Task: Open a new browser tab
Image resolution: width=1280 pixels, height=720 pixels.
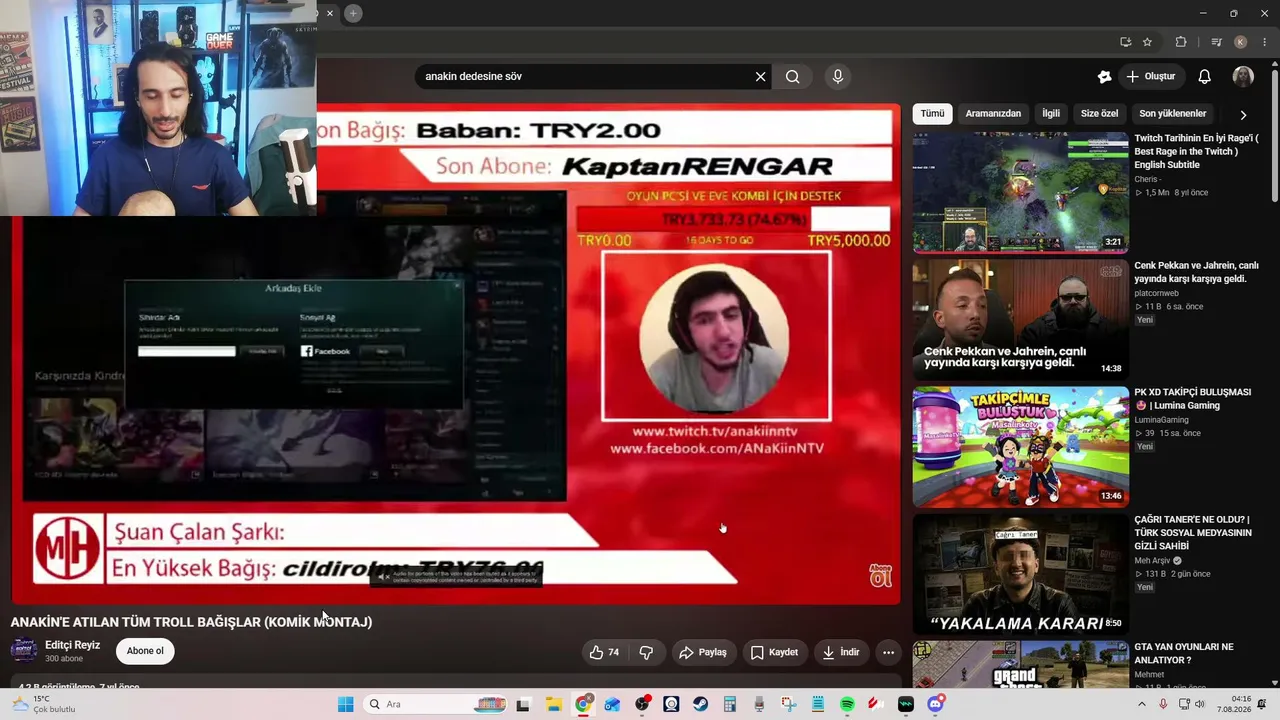Action: click(x=353, y=13)
